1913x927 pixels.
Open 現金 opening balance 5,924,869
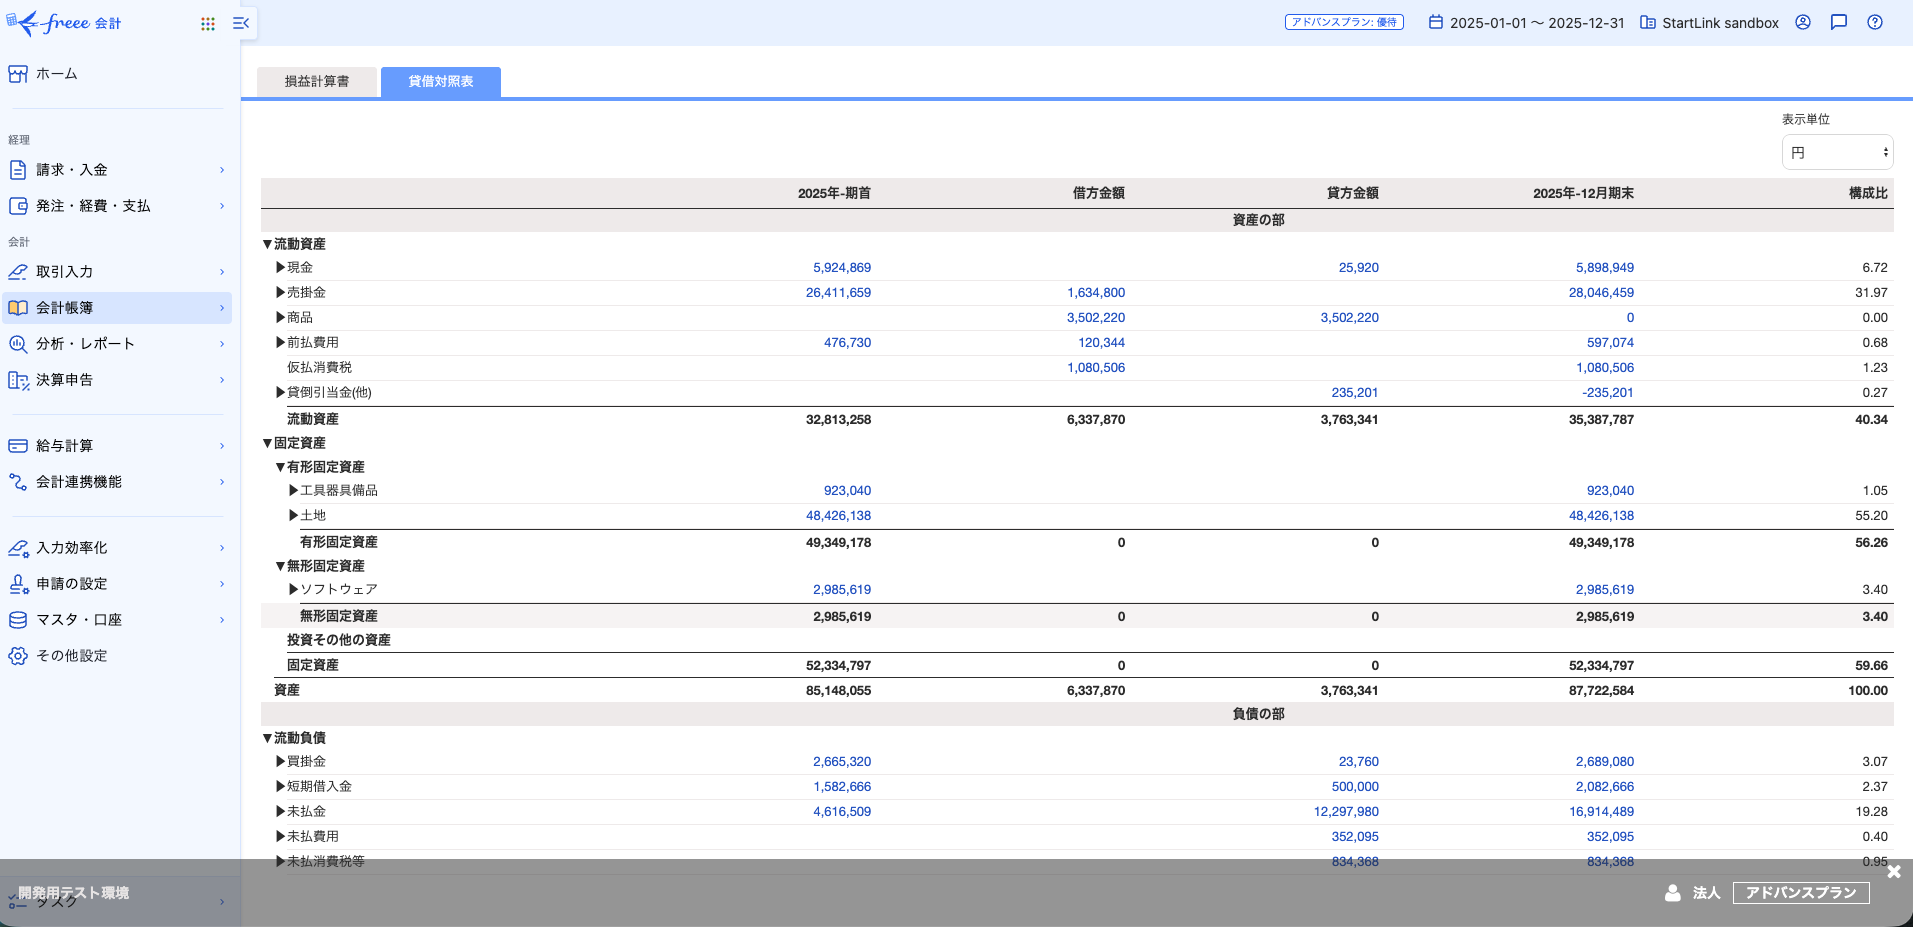point(842,267)
